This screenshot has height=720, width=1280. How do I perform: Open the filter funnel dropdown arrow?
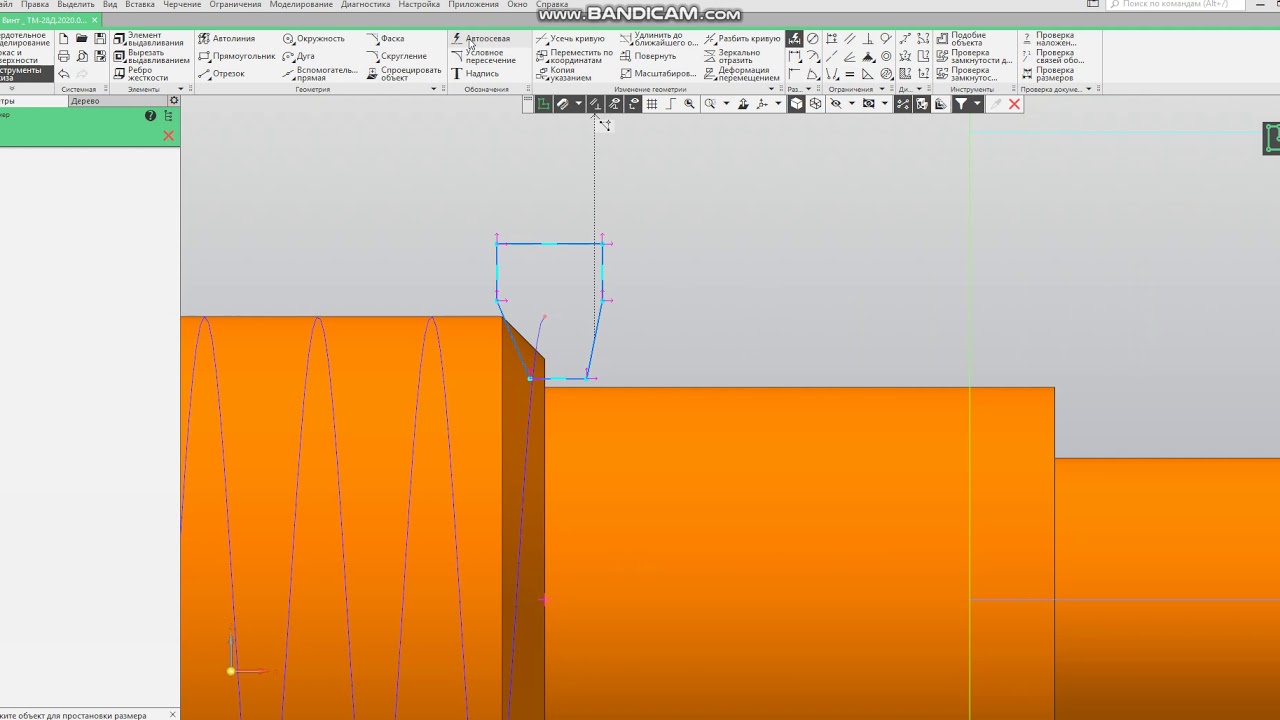coord(977,104)
